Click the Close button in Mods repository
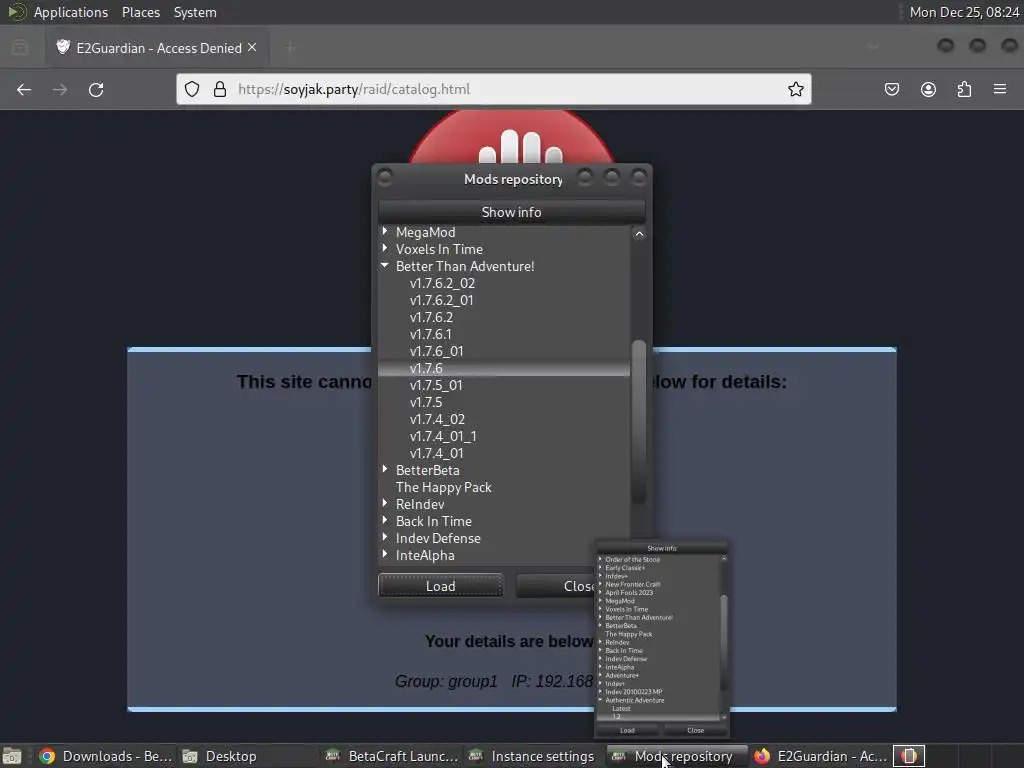Image resolution: width=1024 pixels, height=768 pixels. (556, 586)
